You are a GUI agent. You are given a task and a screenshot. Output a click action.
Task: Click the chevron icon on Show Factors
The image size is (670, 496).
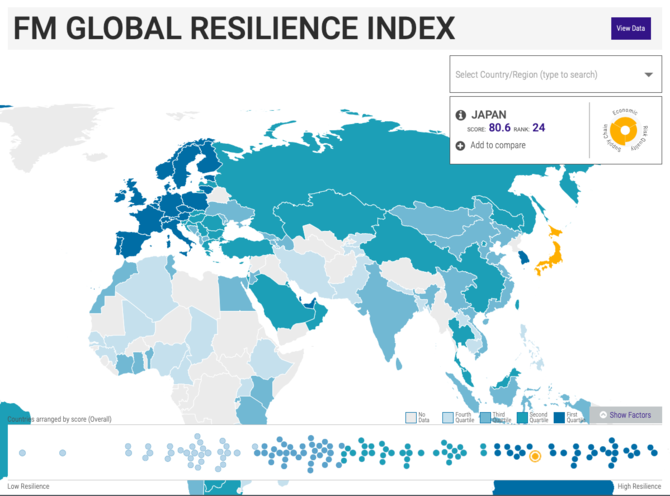point(603,415)
